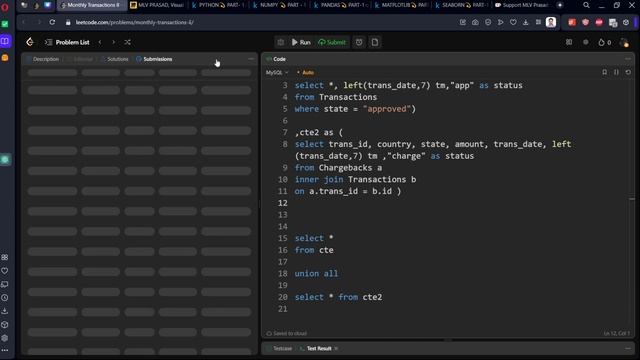Open the browser profile picture
The height and width of the screenshot is (360, 640).
tap(551, 22)
